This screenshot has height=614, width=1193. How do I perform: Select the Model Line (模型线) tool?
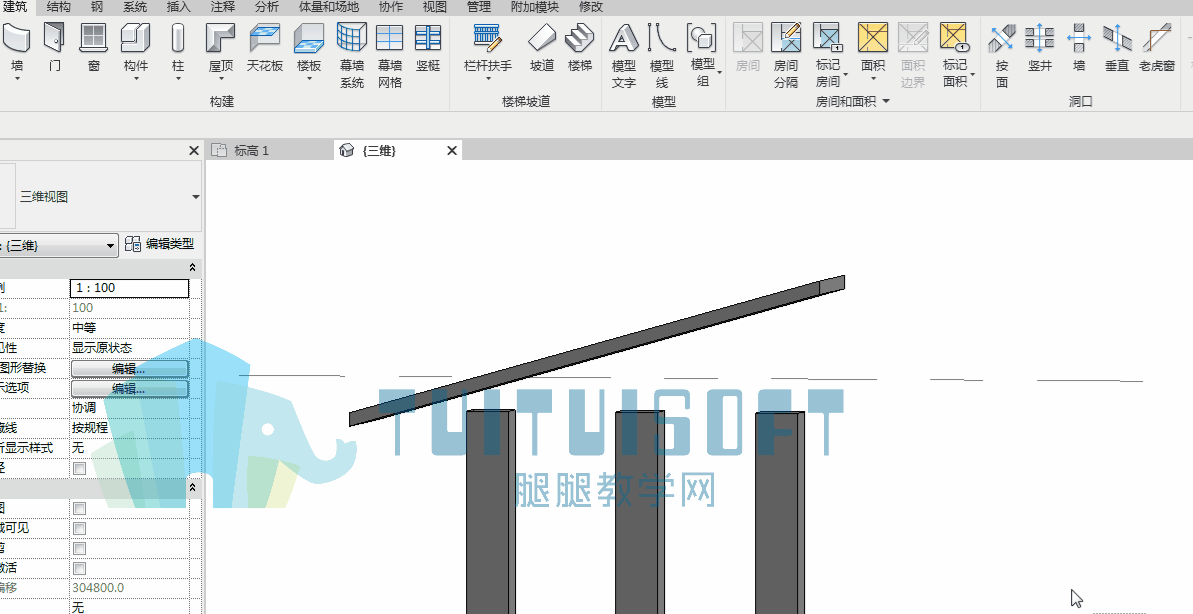(x=662, y=55)
